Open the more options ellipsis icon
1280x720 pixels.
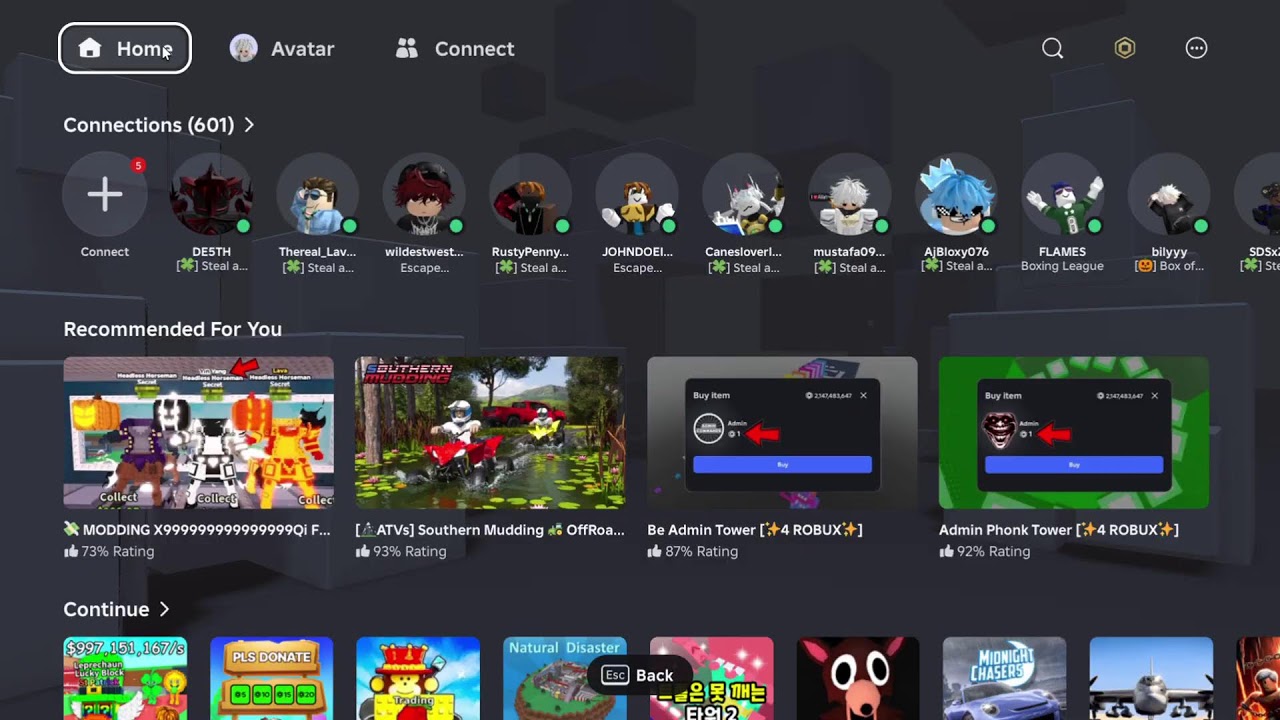pos(1196,48)
